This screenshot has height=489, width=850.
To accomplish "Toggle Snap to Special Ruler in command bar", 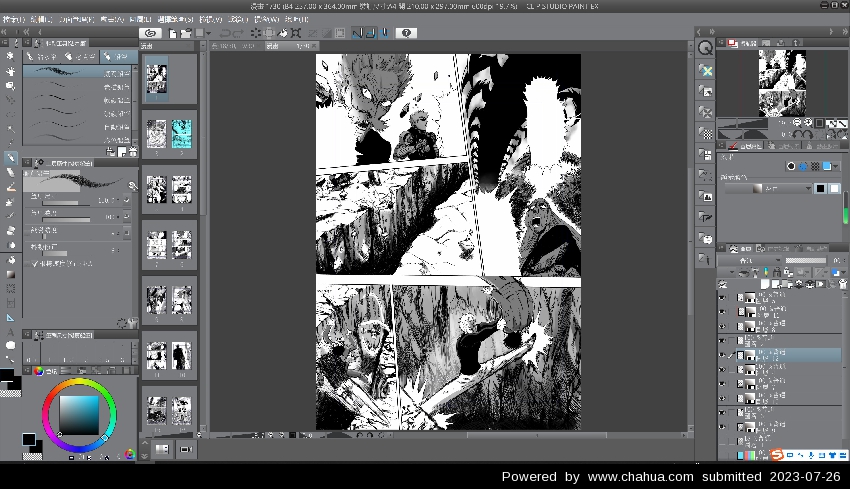I will pyautogui.click(x=371, y=33).
